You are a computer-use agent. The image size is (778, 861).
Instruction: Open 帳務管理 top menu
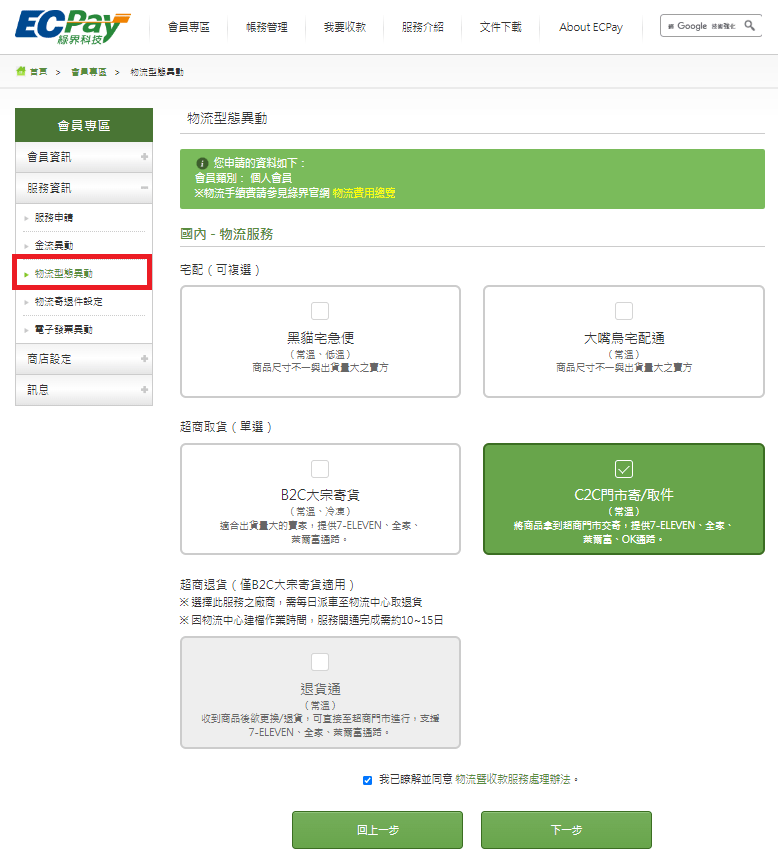click(x=266, y=27)
